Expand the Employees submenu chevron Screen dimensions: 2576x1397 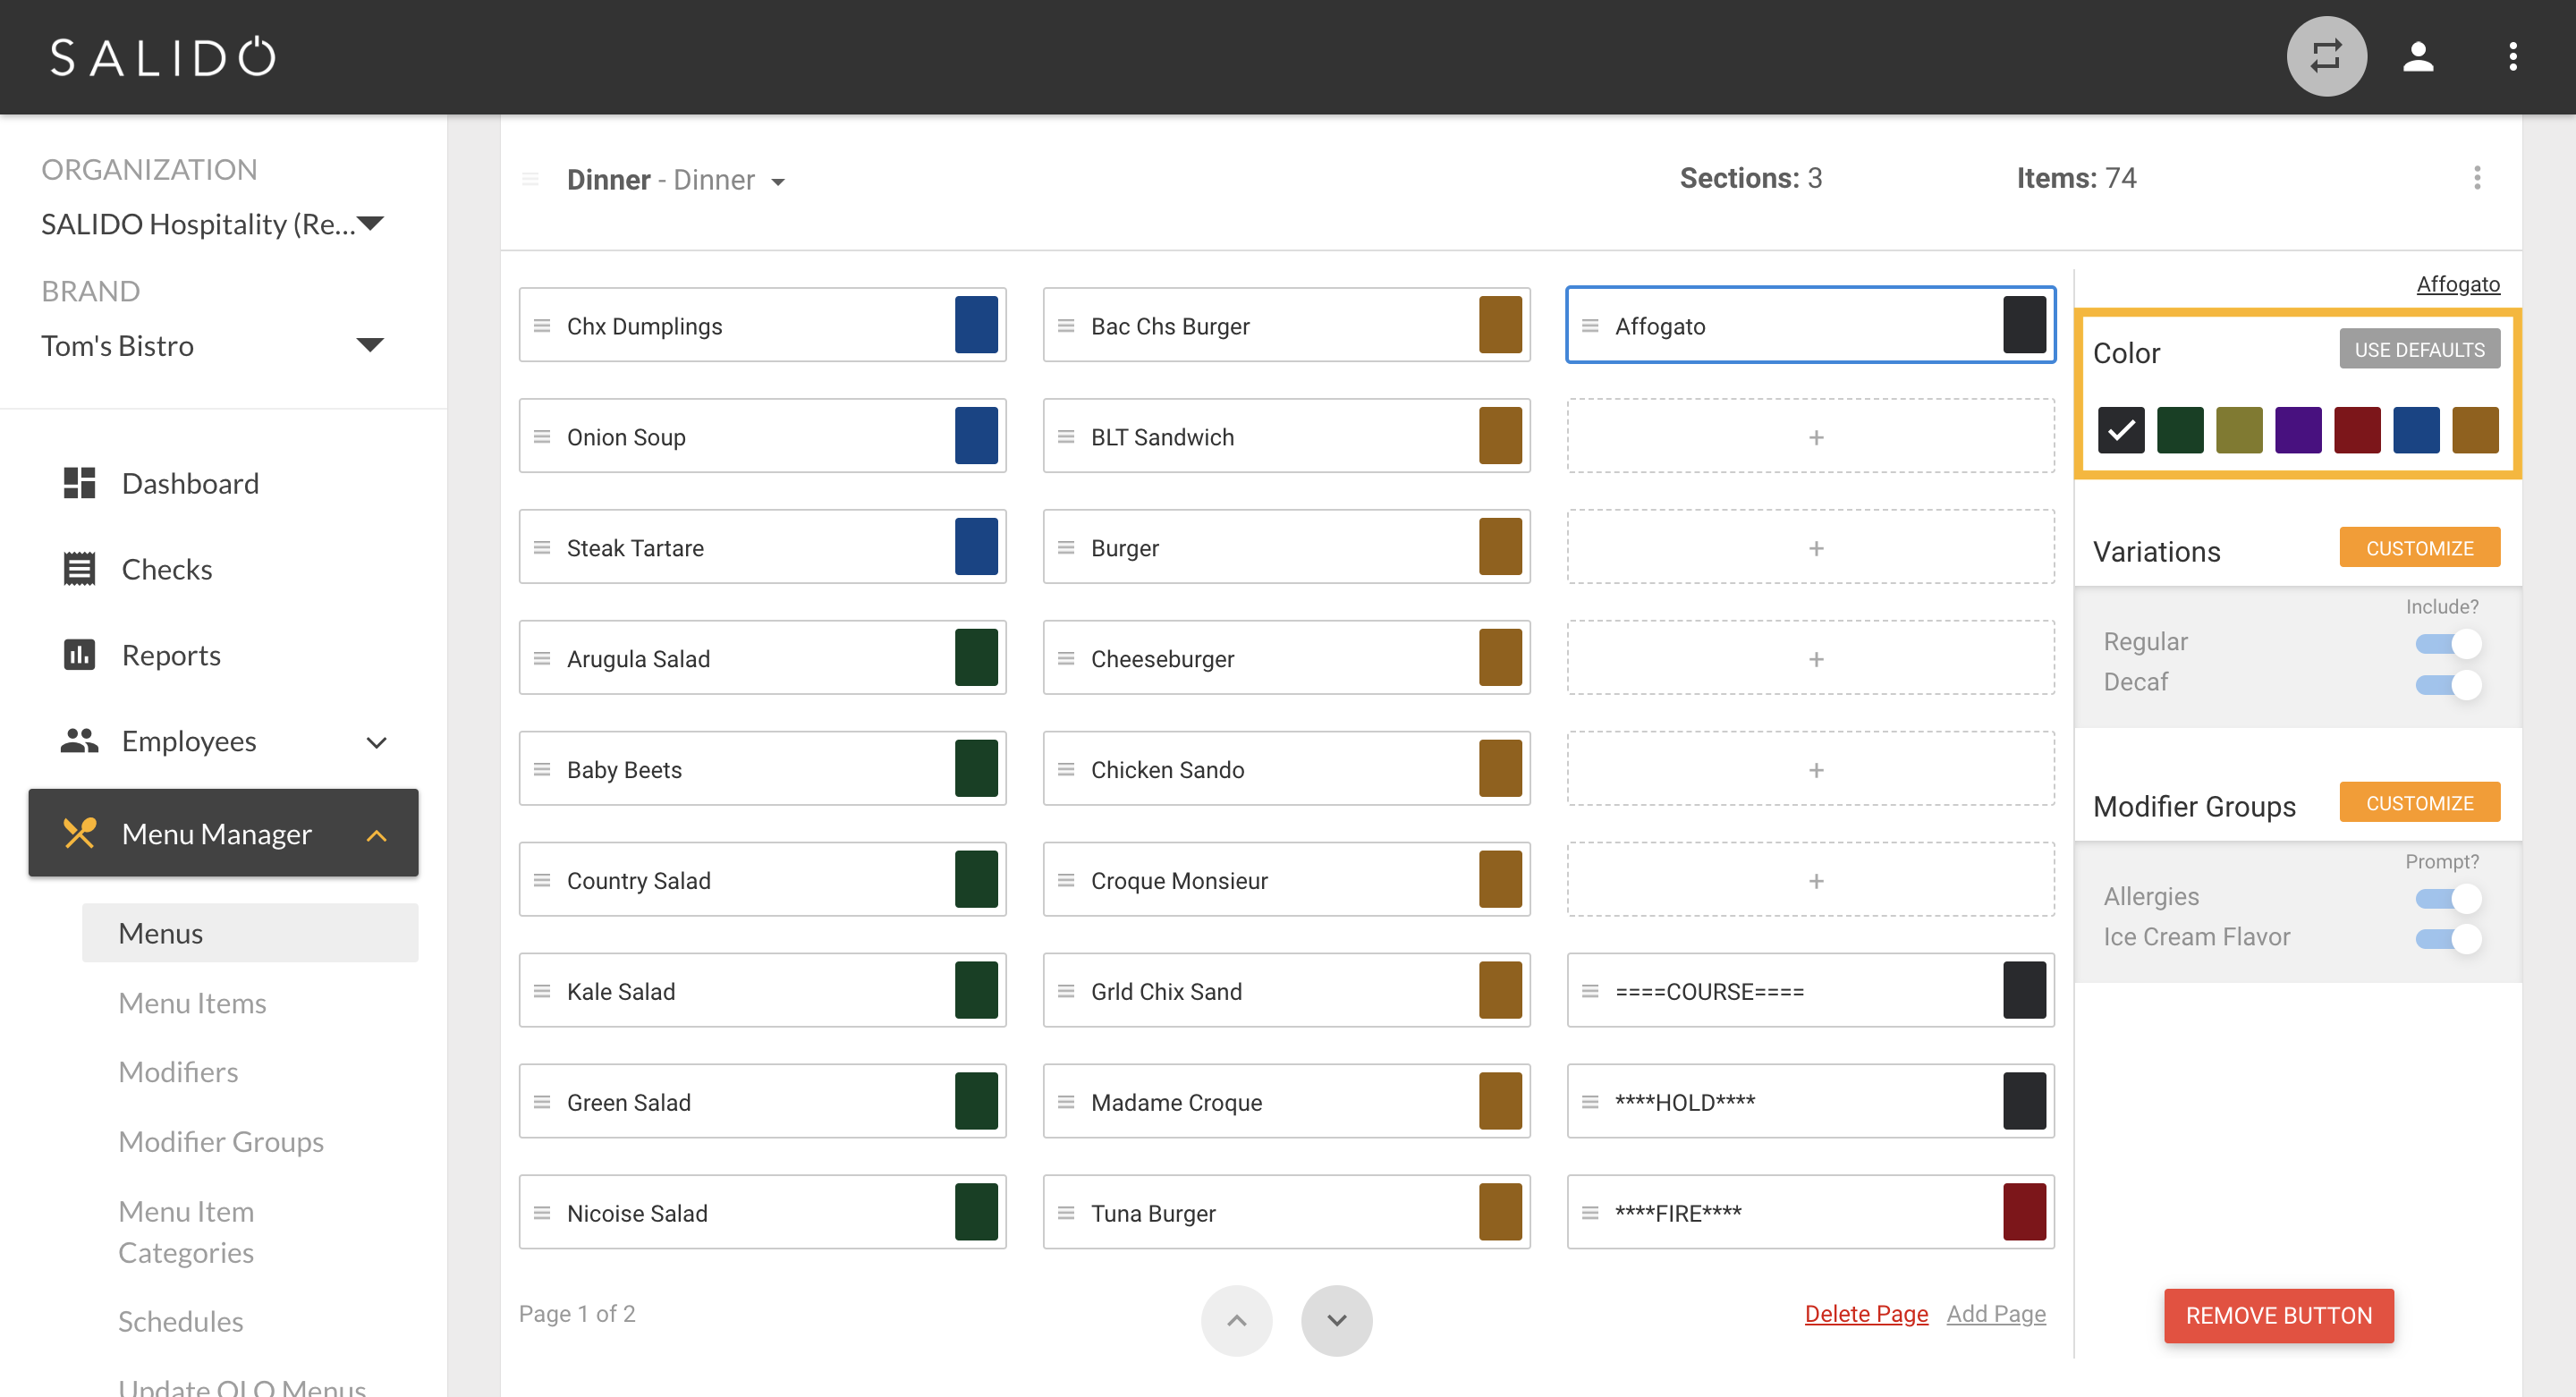(376, 742)
